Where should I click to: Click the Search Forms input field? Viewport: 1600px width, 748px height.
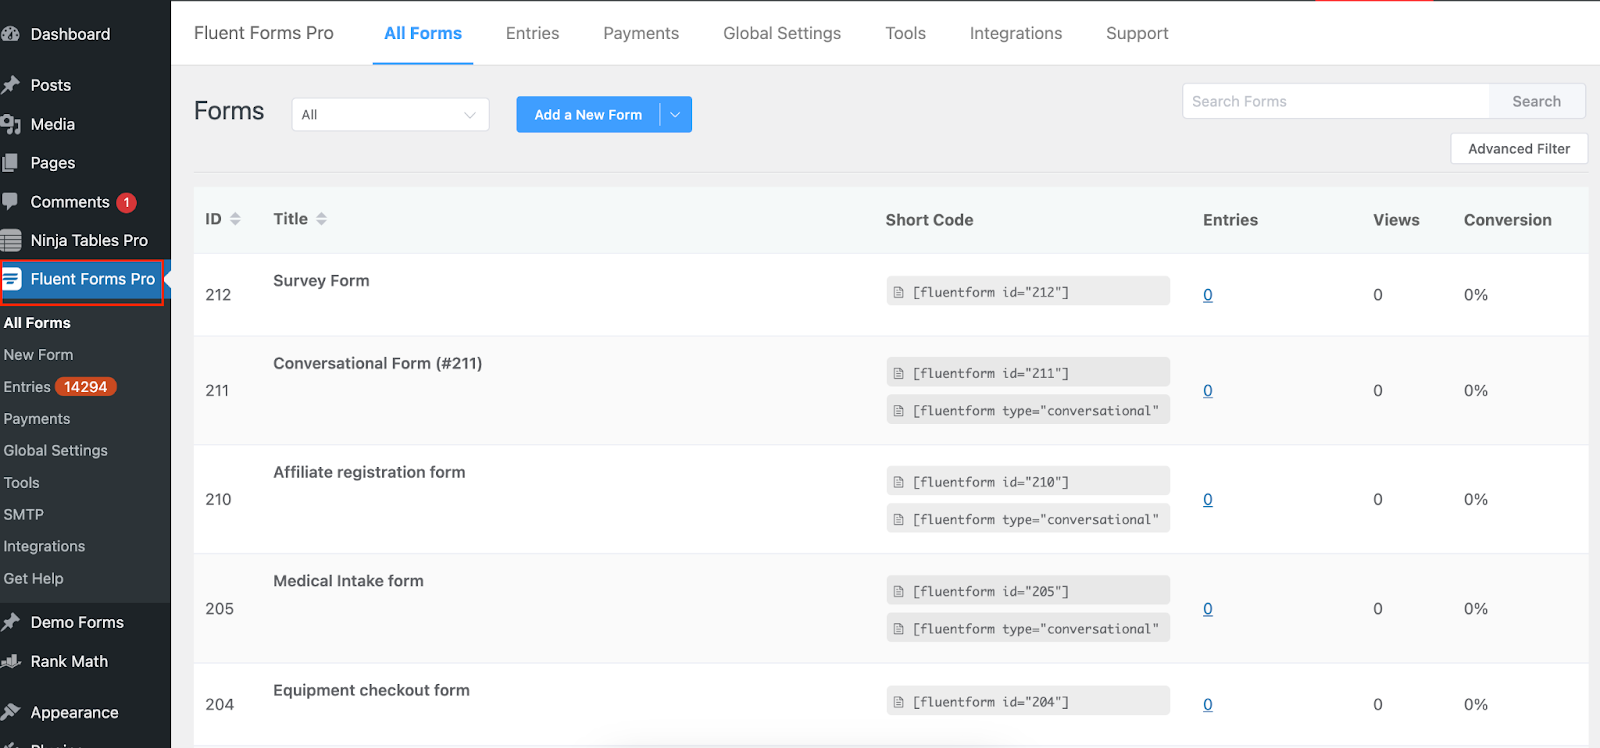tap(1336, 101)
